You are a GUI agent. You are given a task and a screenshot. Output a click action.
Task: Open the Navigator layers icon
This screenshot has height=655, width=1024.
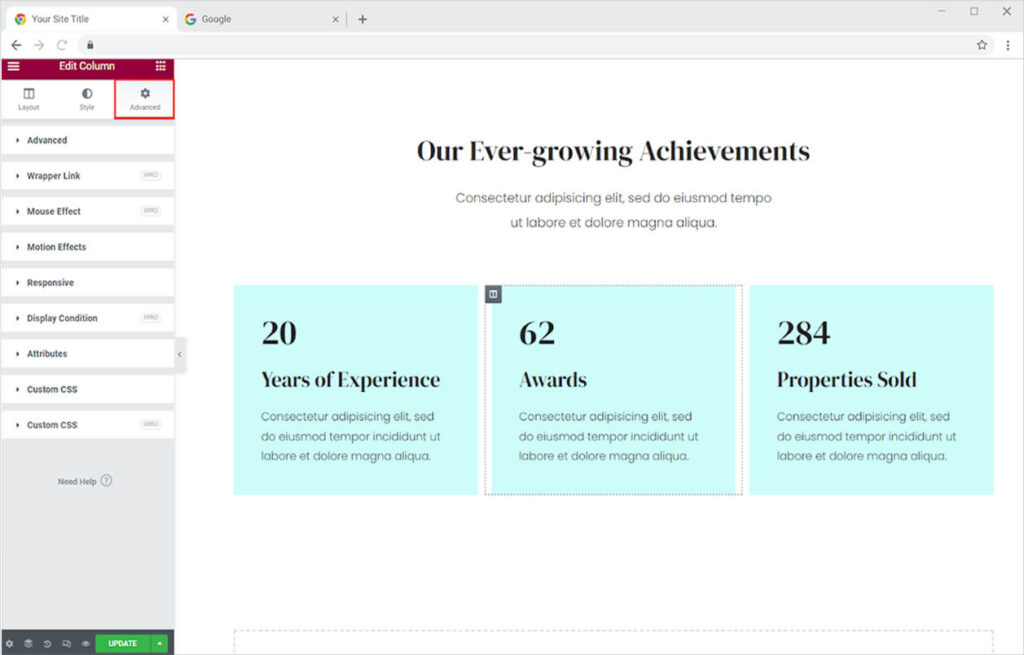[x=29, y=643]
